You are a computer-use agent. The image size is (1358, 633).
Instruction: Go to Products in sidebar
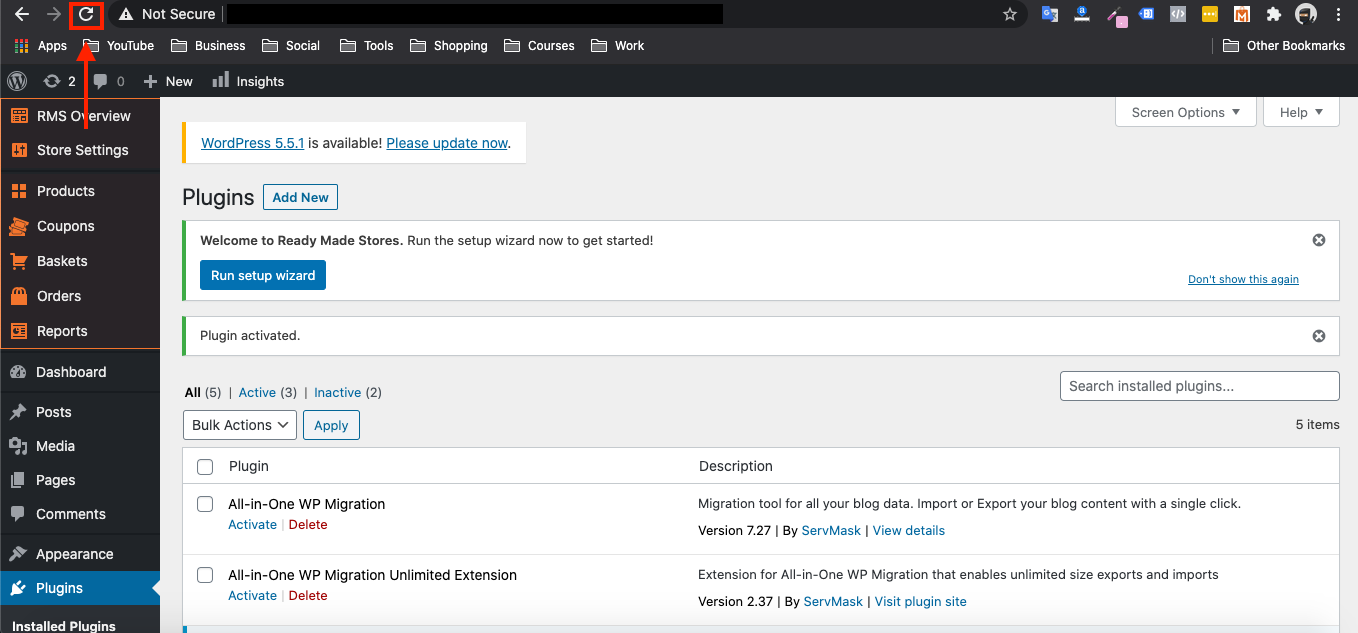pos(80,191)
